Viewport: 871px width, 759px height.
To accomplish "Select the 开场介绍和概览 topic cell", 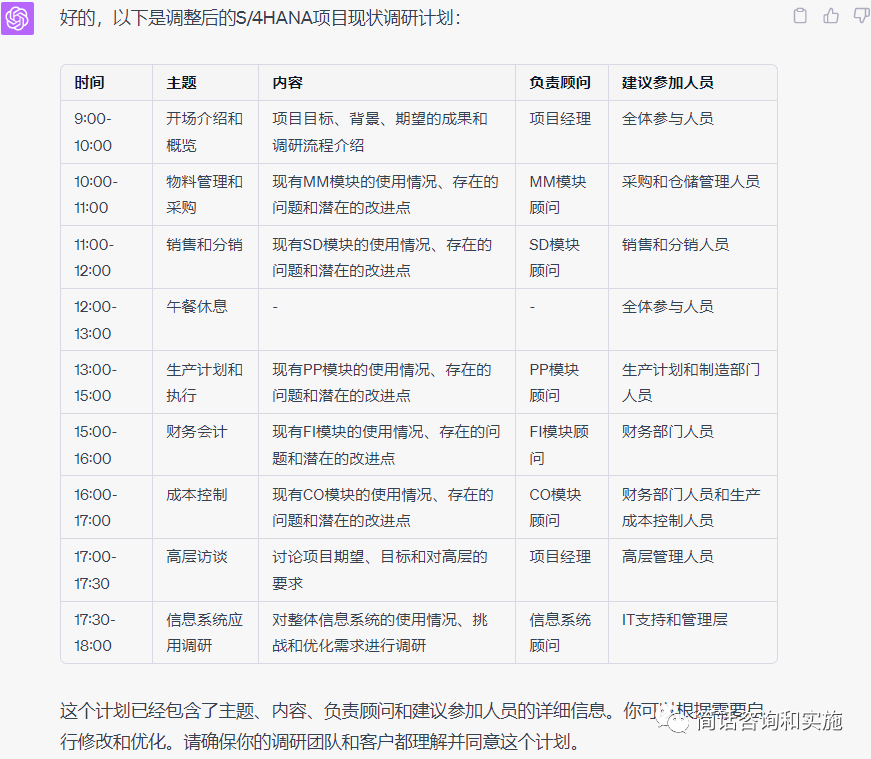I will point(204,131).
